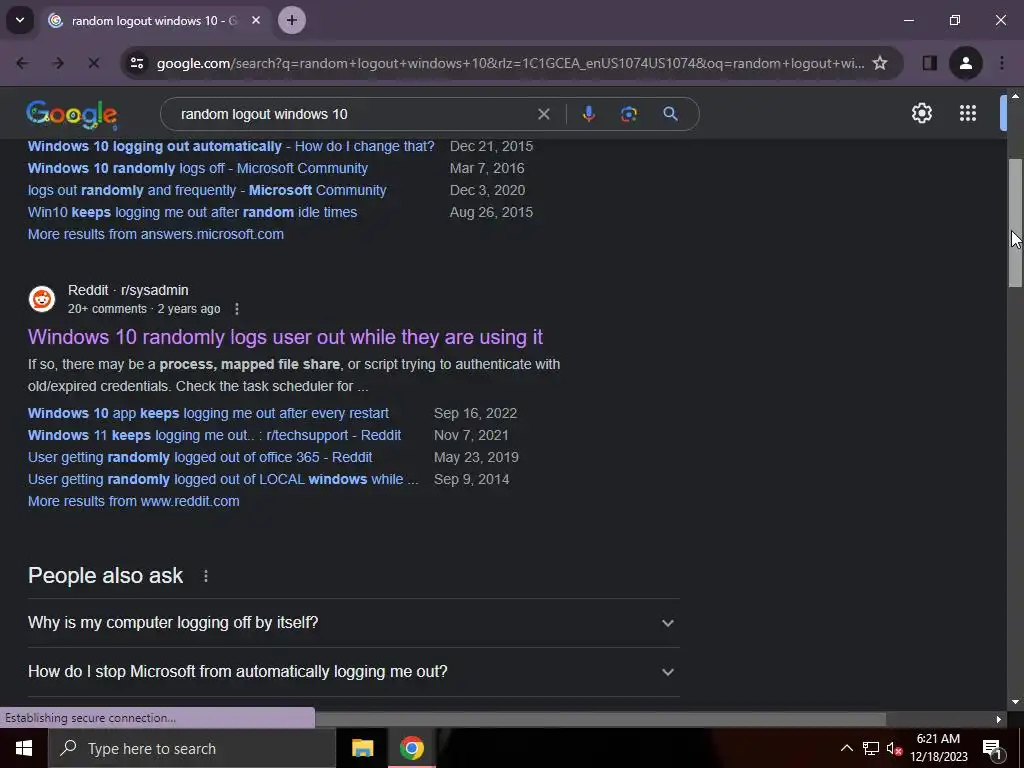
Task: Open 'Windows 10 randomly logs off' link
Action: tap(198, 168)
